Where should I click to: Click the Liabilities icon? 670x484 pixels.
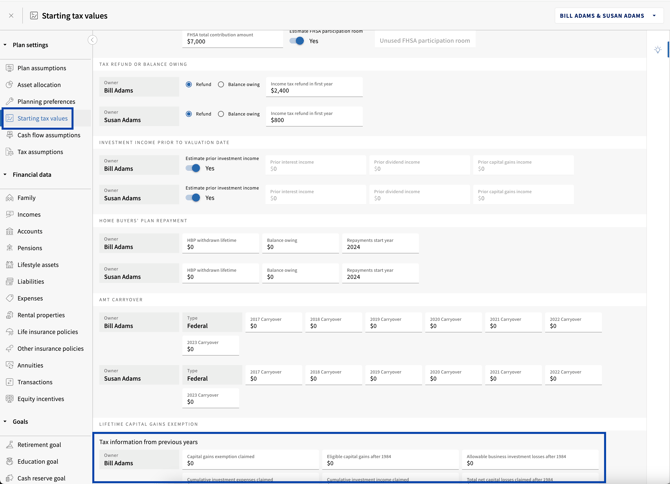tap(9, 282)
